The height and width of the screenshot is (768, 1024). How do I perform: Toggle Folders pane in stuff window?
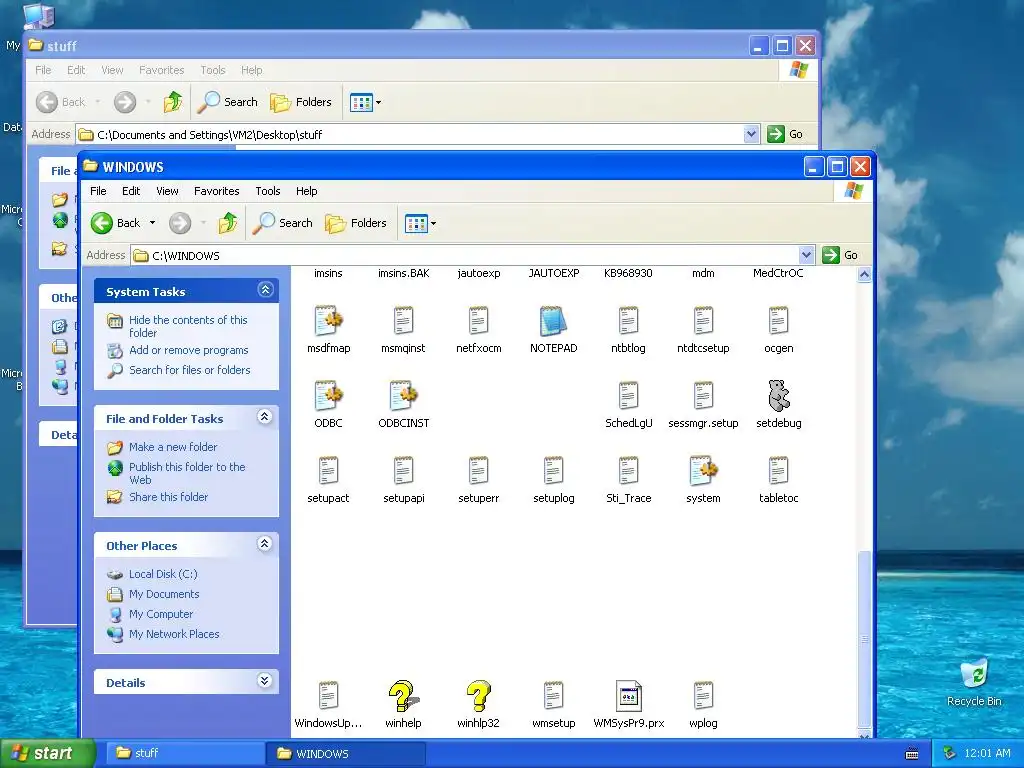pyautogui.click(x=301, y=102)
